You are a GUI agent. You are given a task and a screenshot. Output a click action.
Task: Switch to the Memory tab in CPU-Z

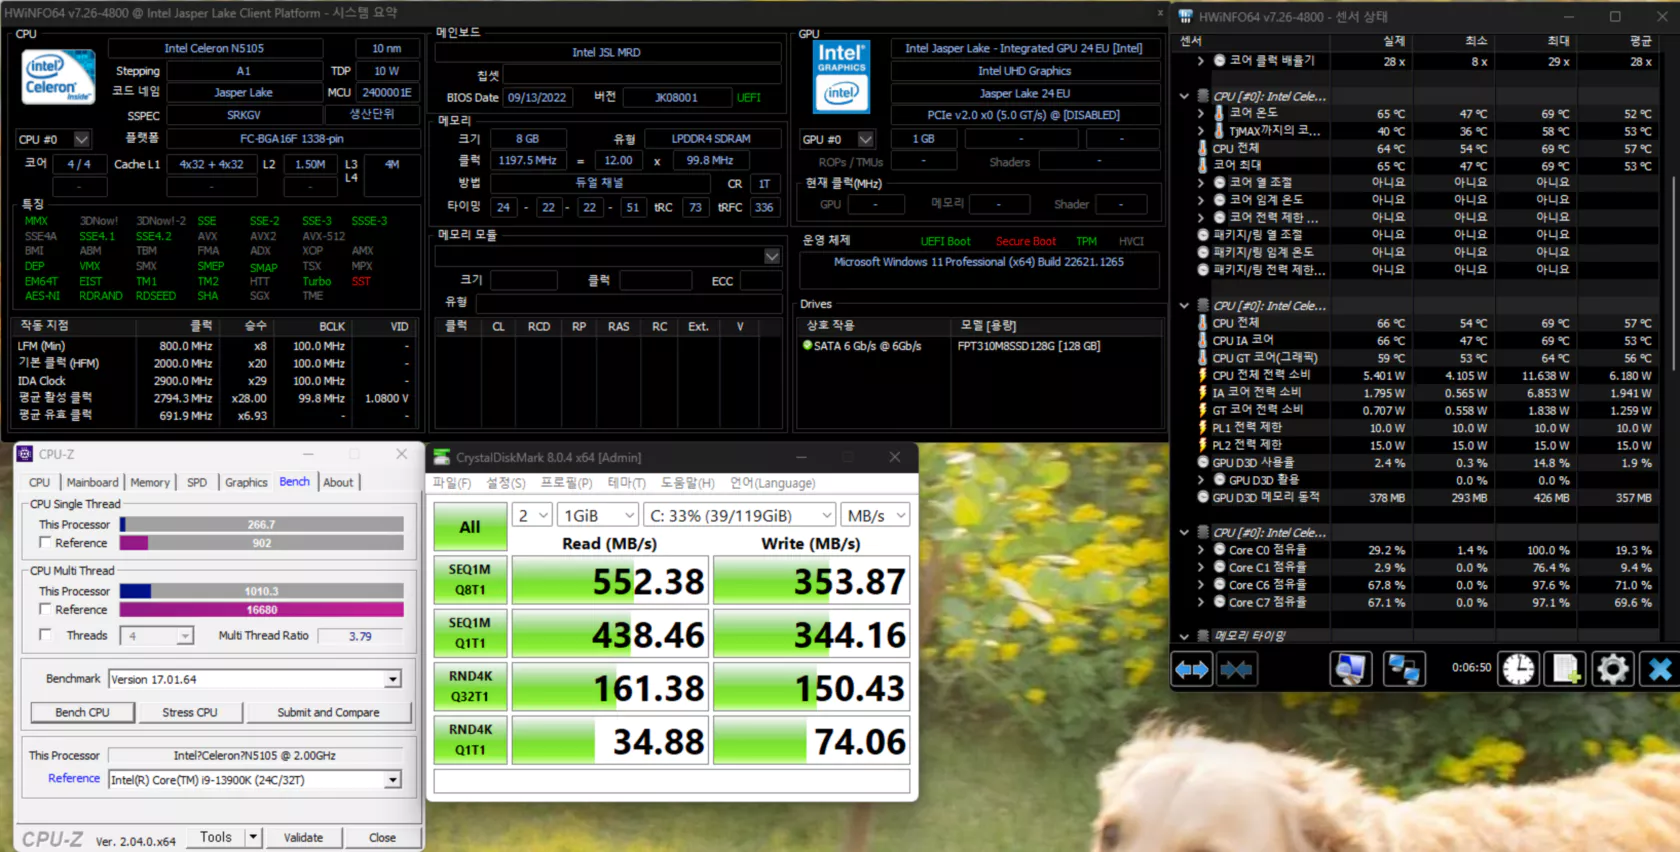point(150,482)
